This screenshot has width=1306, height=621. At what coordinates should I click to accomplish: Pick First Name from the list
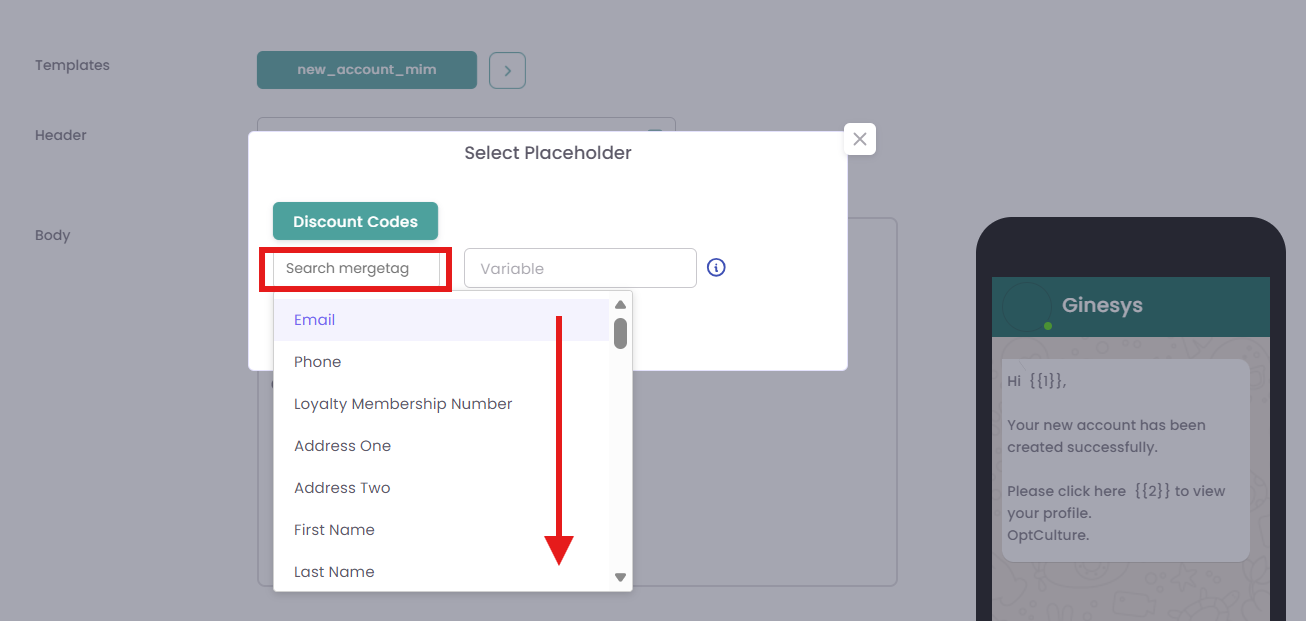pos(334,530)
